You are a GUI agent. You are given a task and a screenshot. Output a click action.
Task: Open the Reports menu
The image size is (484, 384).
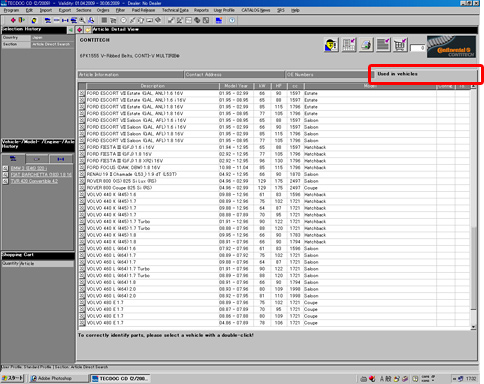(201, 10)
